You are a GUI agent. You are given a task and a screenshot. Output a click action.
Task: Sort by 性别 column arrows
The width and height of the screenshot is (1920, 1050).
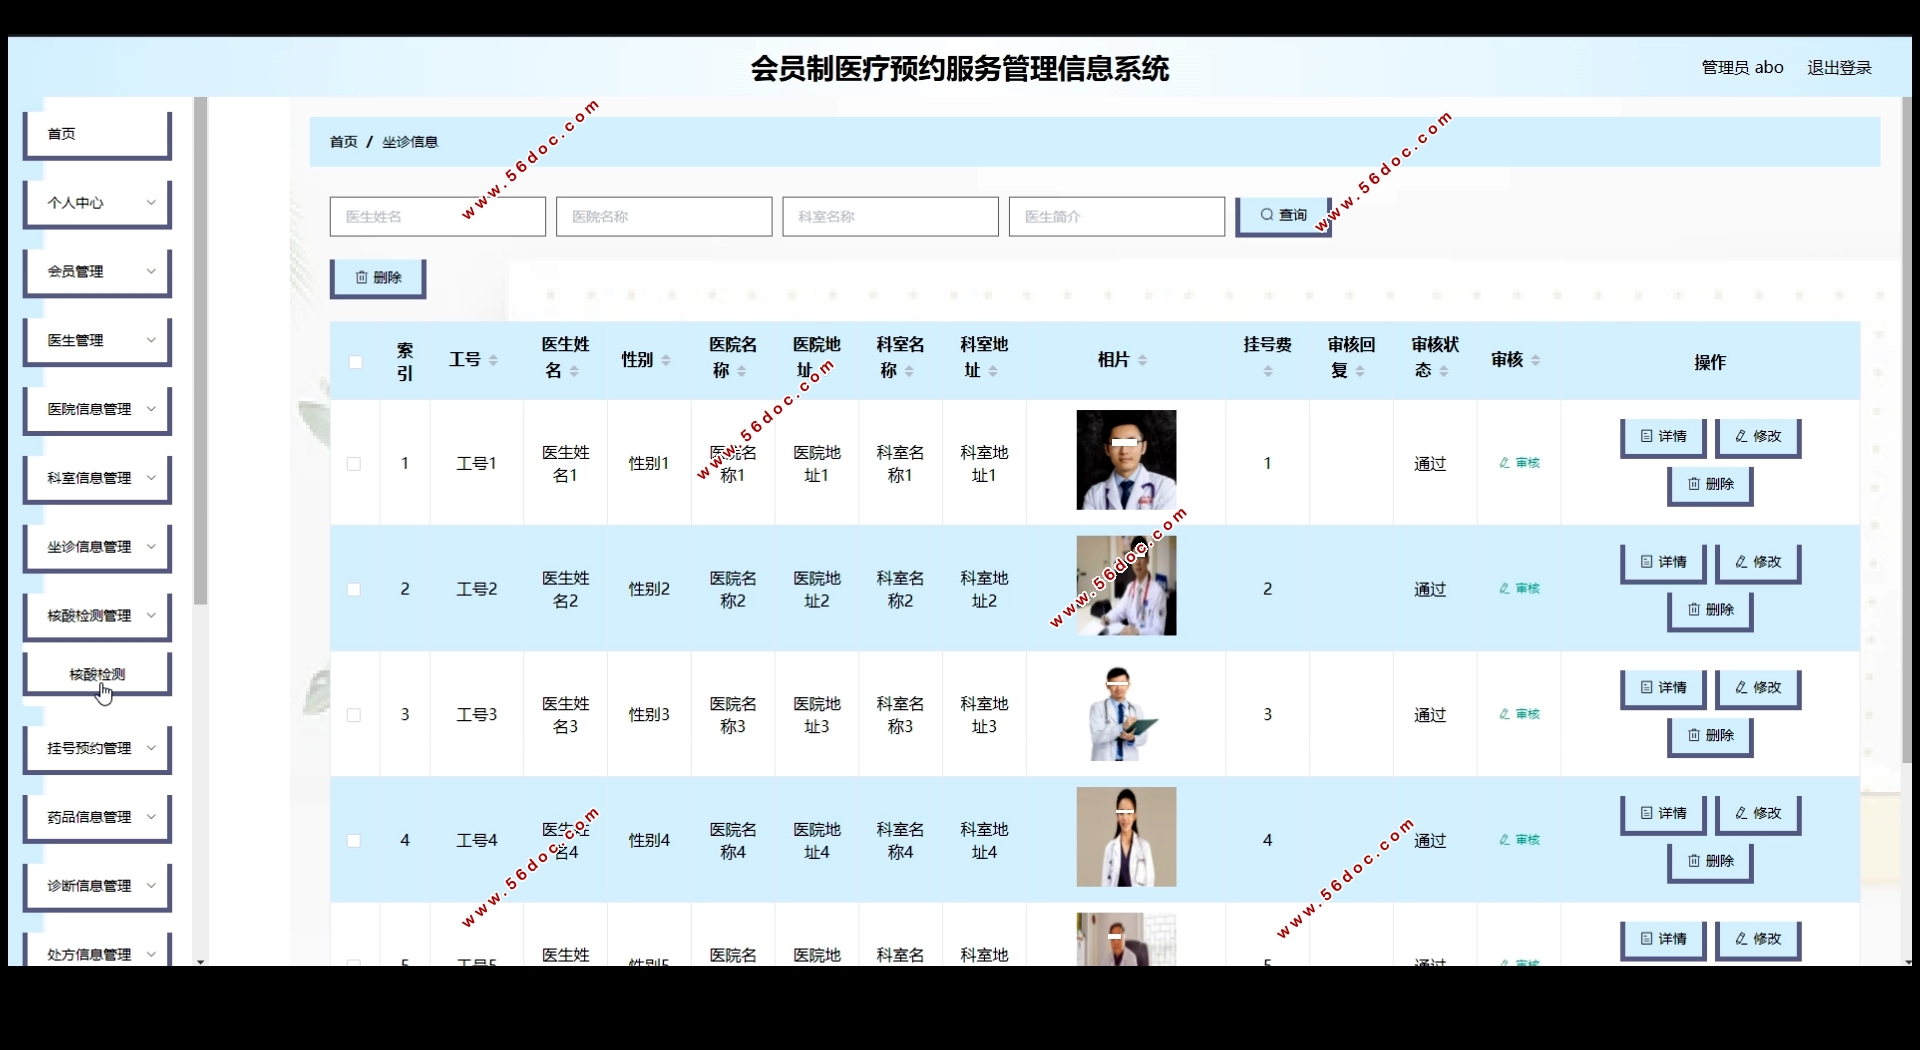665,360
